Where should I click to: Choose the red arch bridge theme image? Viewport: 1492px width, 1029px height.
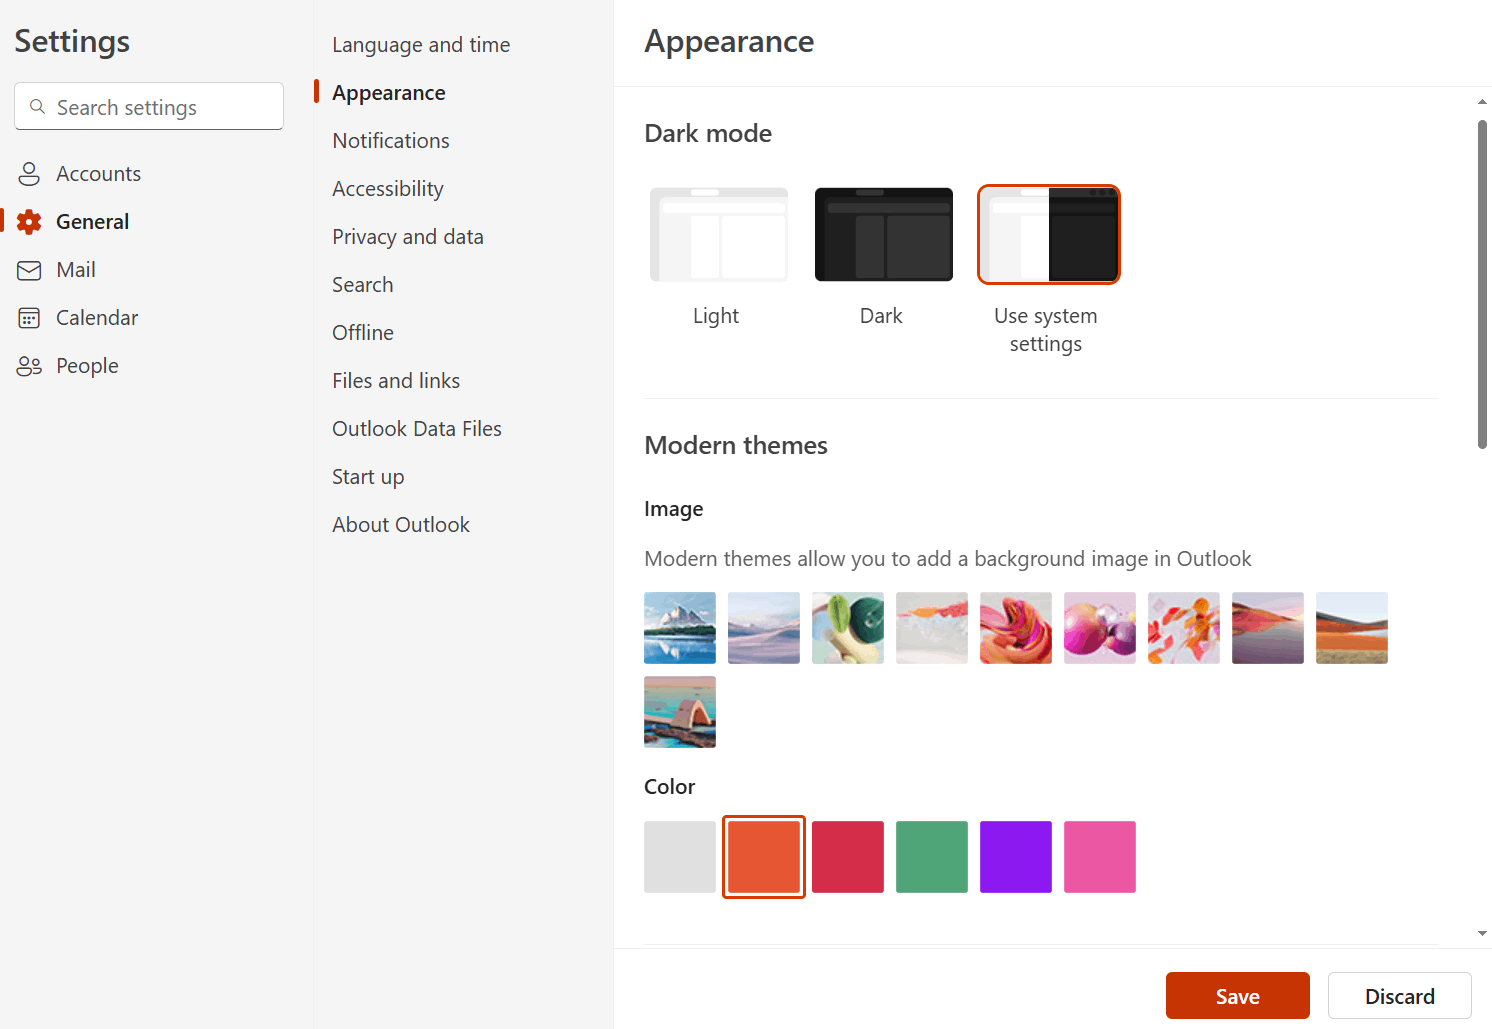679,711
